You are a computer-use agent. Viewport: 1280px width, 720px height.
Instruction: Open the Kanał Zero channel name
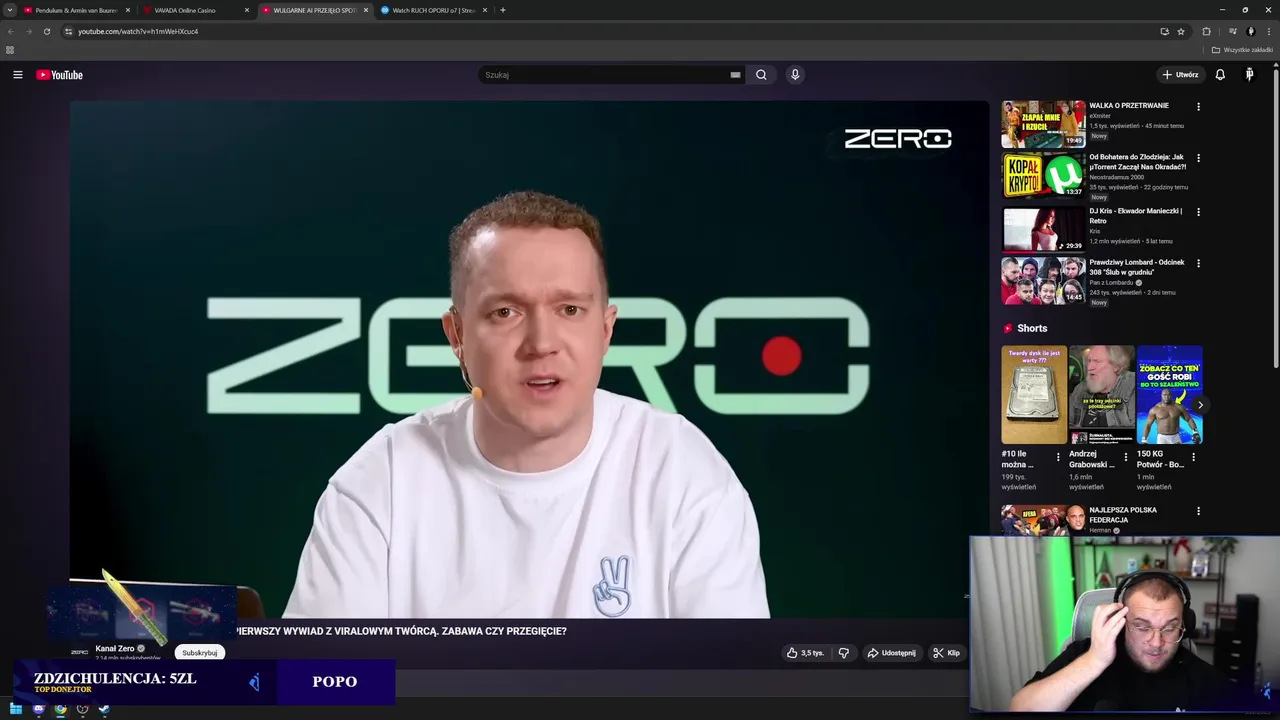114,648
